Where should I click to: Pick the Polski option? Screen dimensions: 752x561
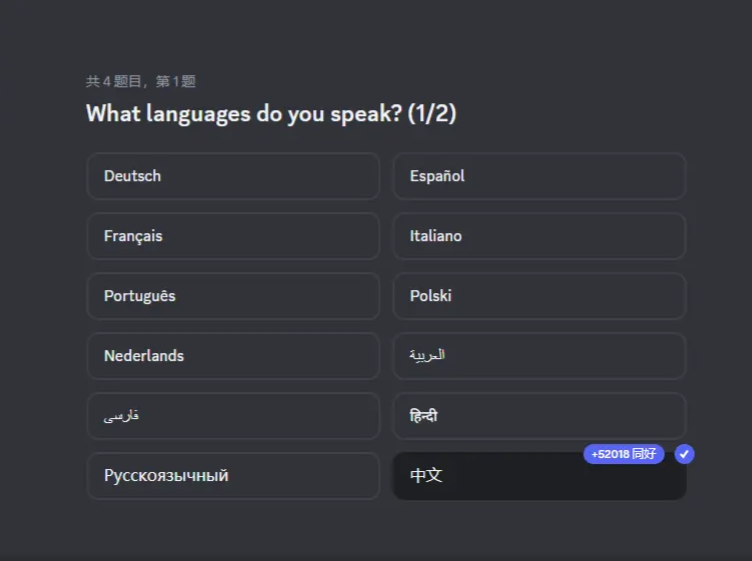pyautogui.click(x=540, y=296)
